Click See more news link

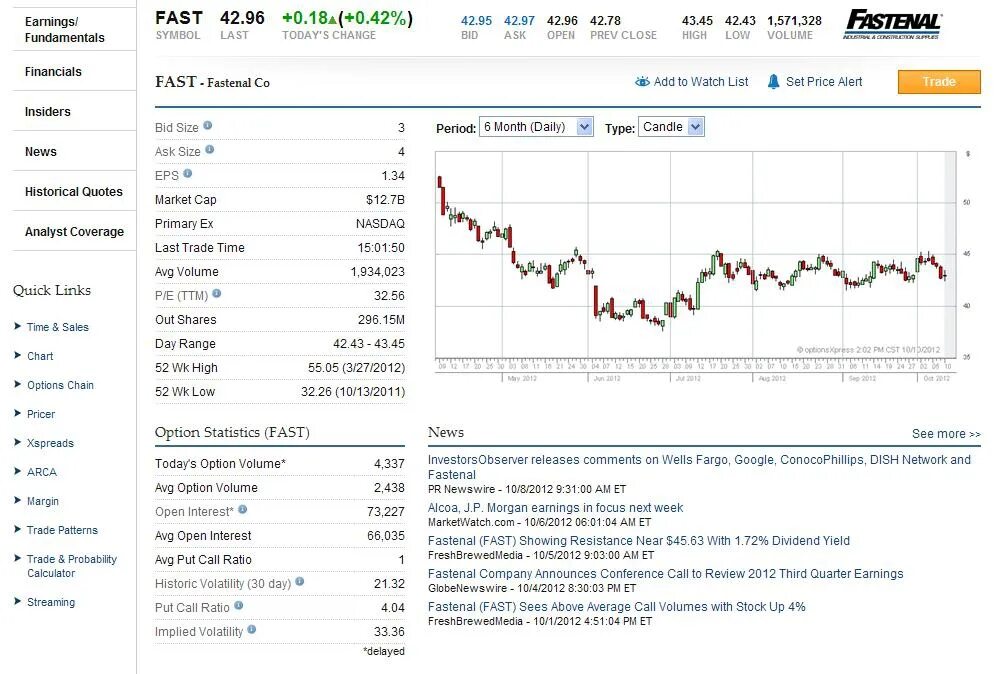click(x=945, y=434)
